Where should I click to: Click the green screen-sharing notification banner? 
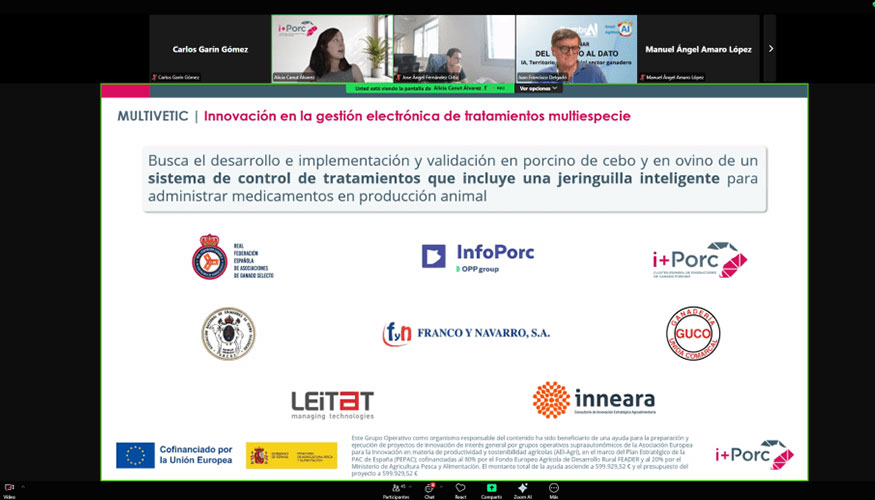click(x=430, y=88)
